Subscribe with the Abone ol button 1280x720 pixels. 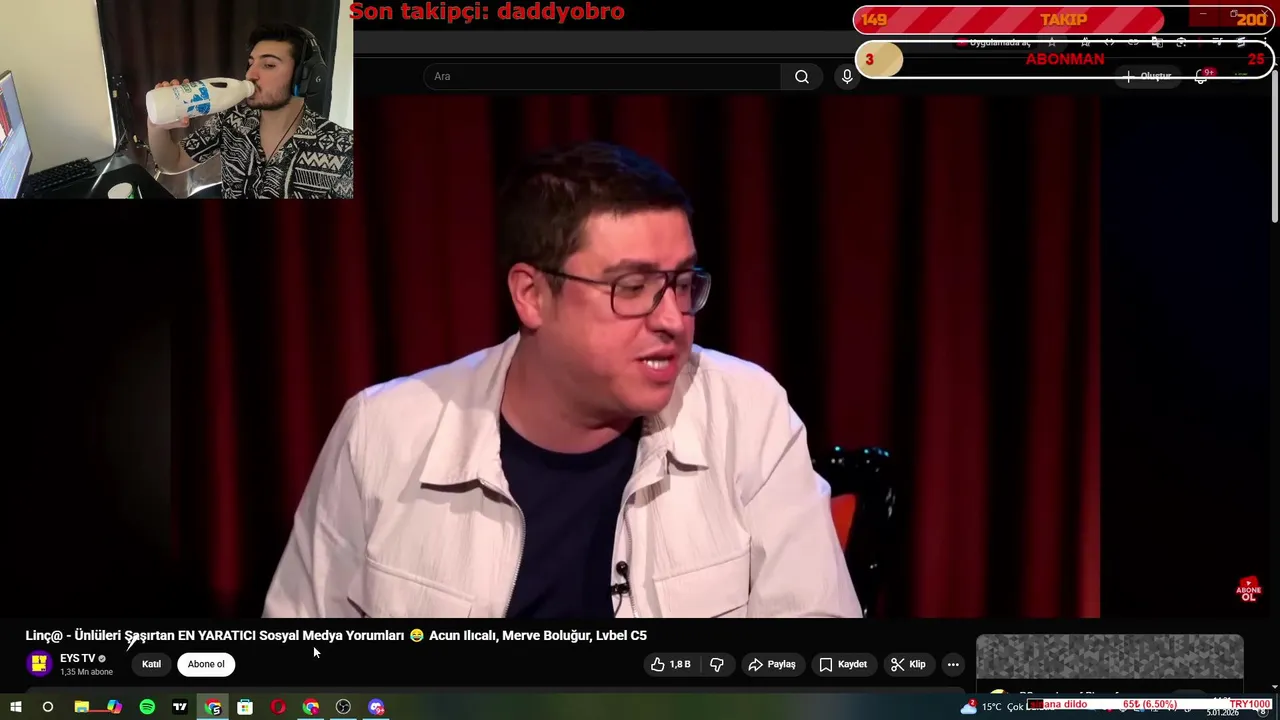tap(206, 664)
